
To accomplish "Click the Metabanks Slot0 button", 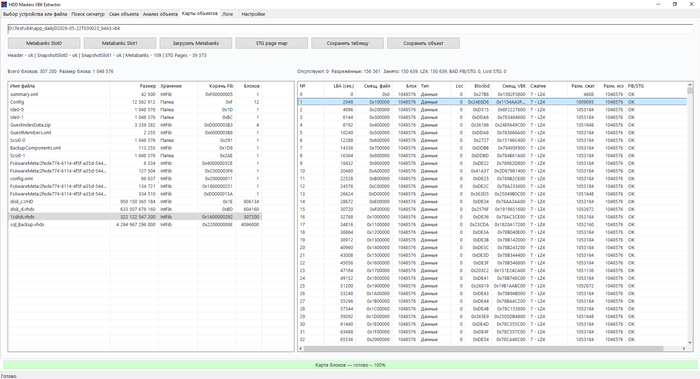I will point(44,43).
